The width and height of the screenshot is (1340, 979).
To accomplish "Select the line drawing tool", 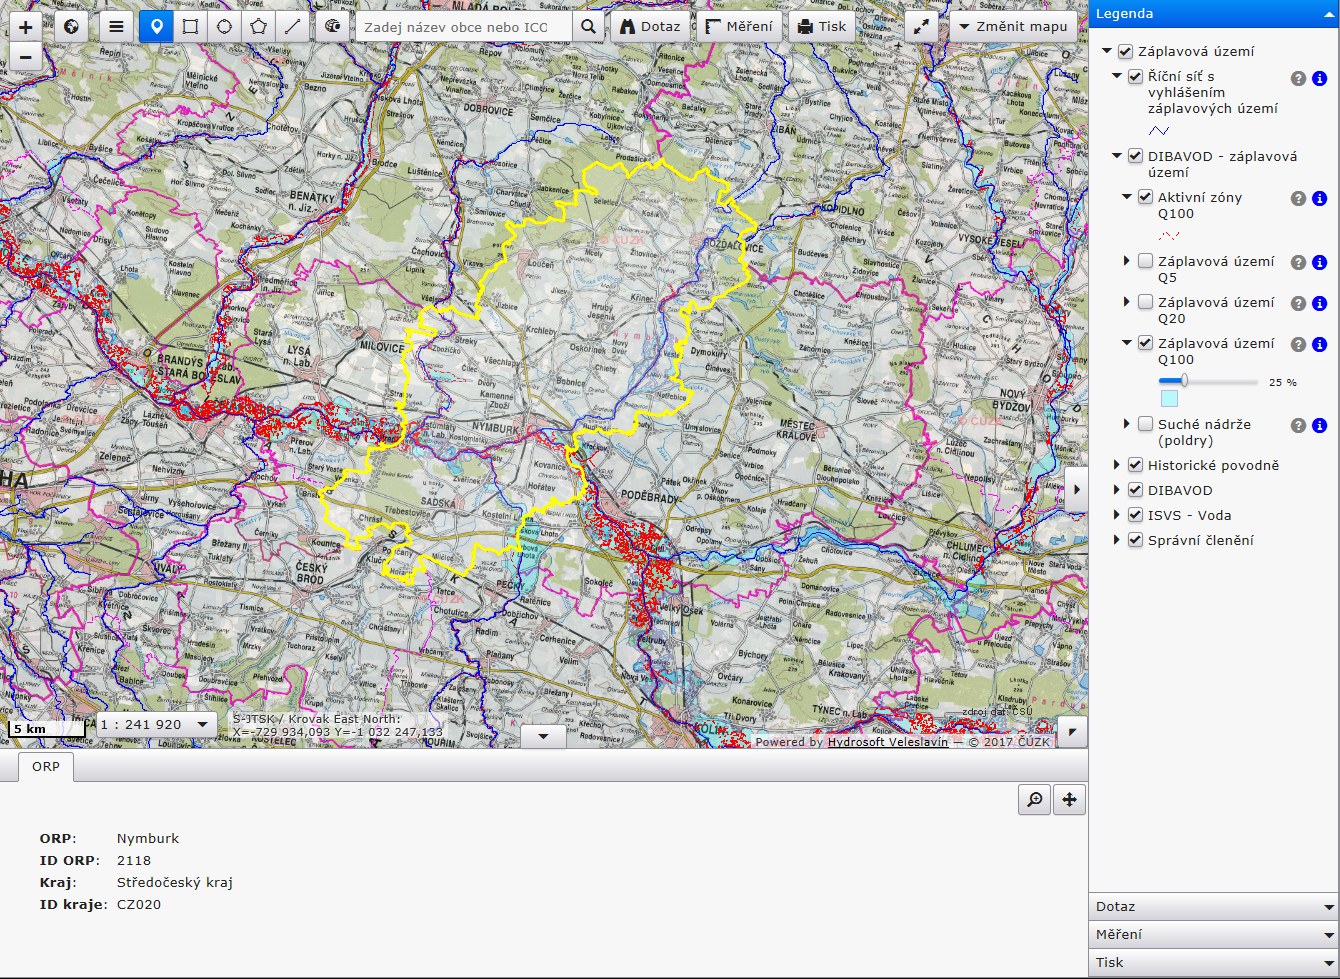I will [292, 27].
